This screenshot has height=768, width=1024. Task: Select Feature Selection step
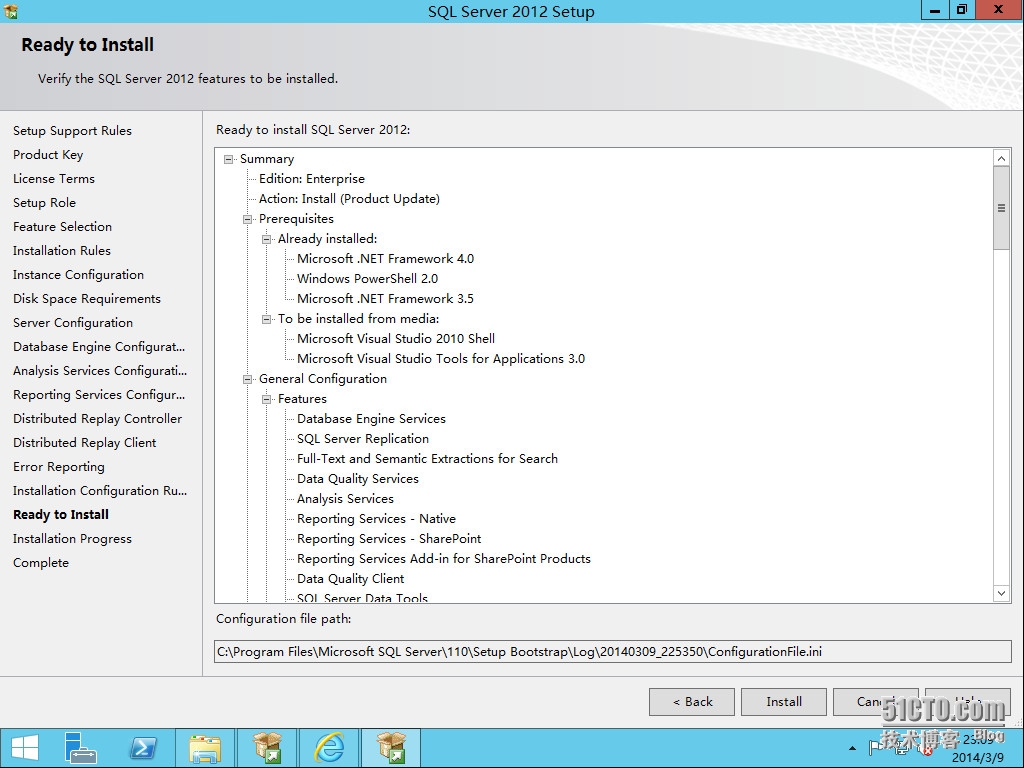click(x=63, y=227)
